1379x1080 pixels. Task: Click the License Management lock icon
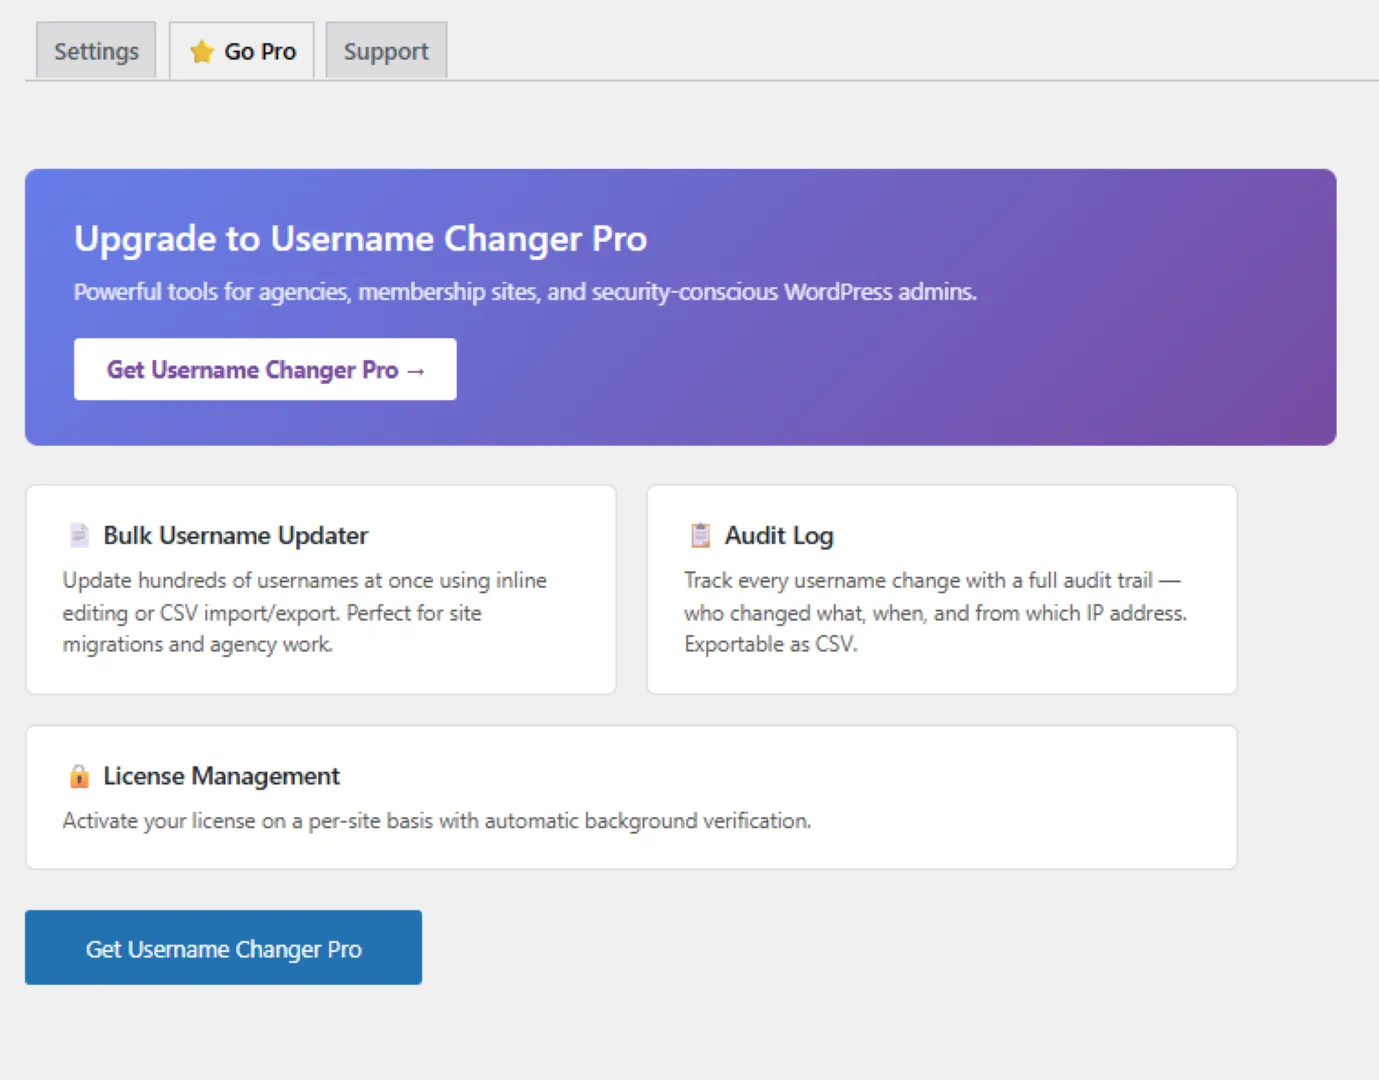pos(79,776)
